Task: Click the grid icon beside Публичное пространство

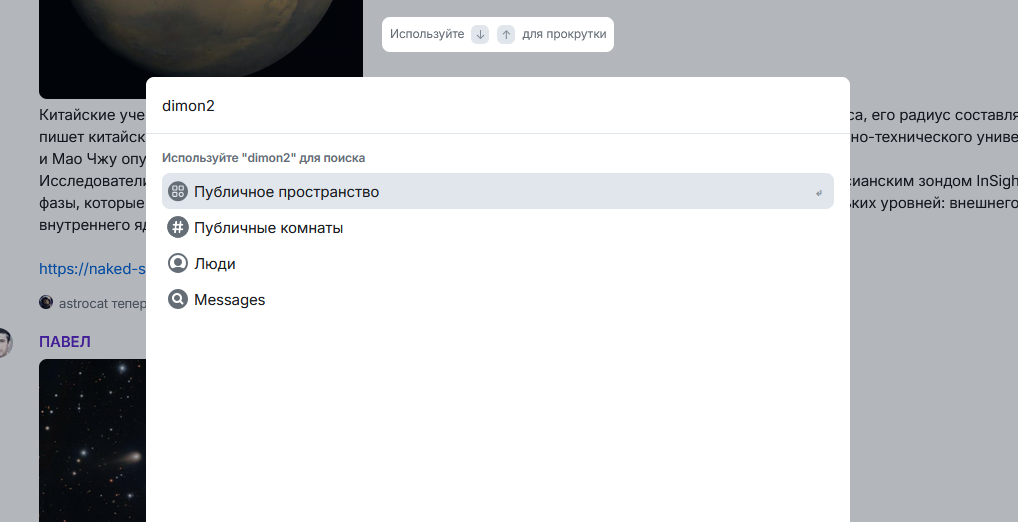Action: click(x=178, y=191)
